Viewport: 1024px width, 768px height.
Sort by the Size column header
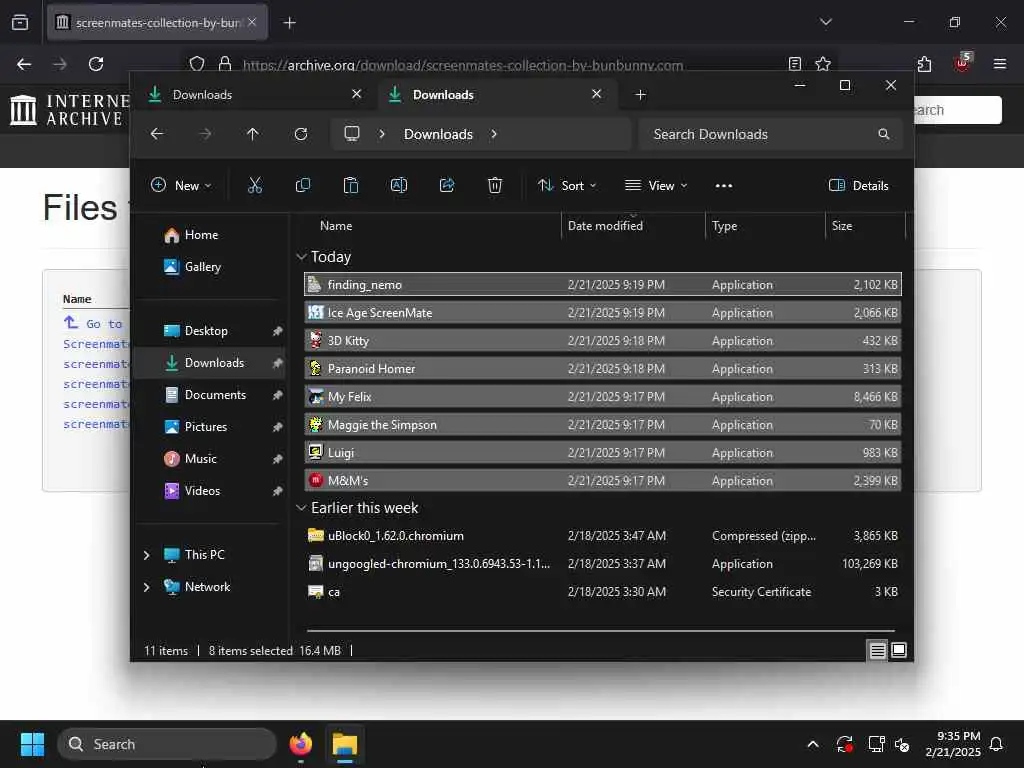click(865, 226)
